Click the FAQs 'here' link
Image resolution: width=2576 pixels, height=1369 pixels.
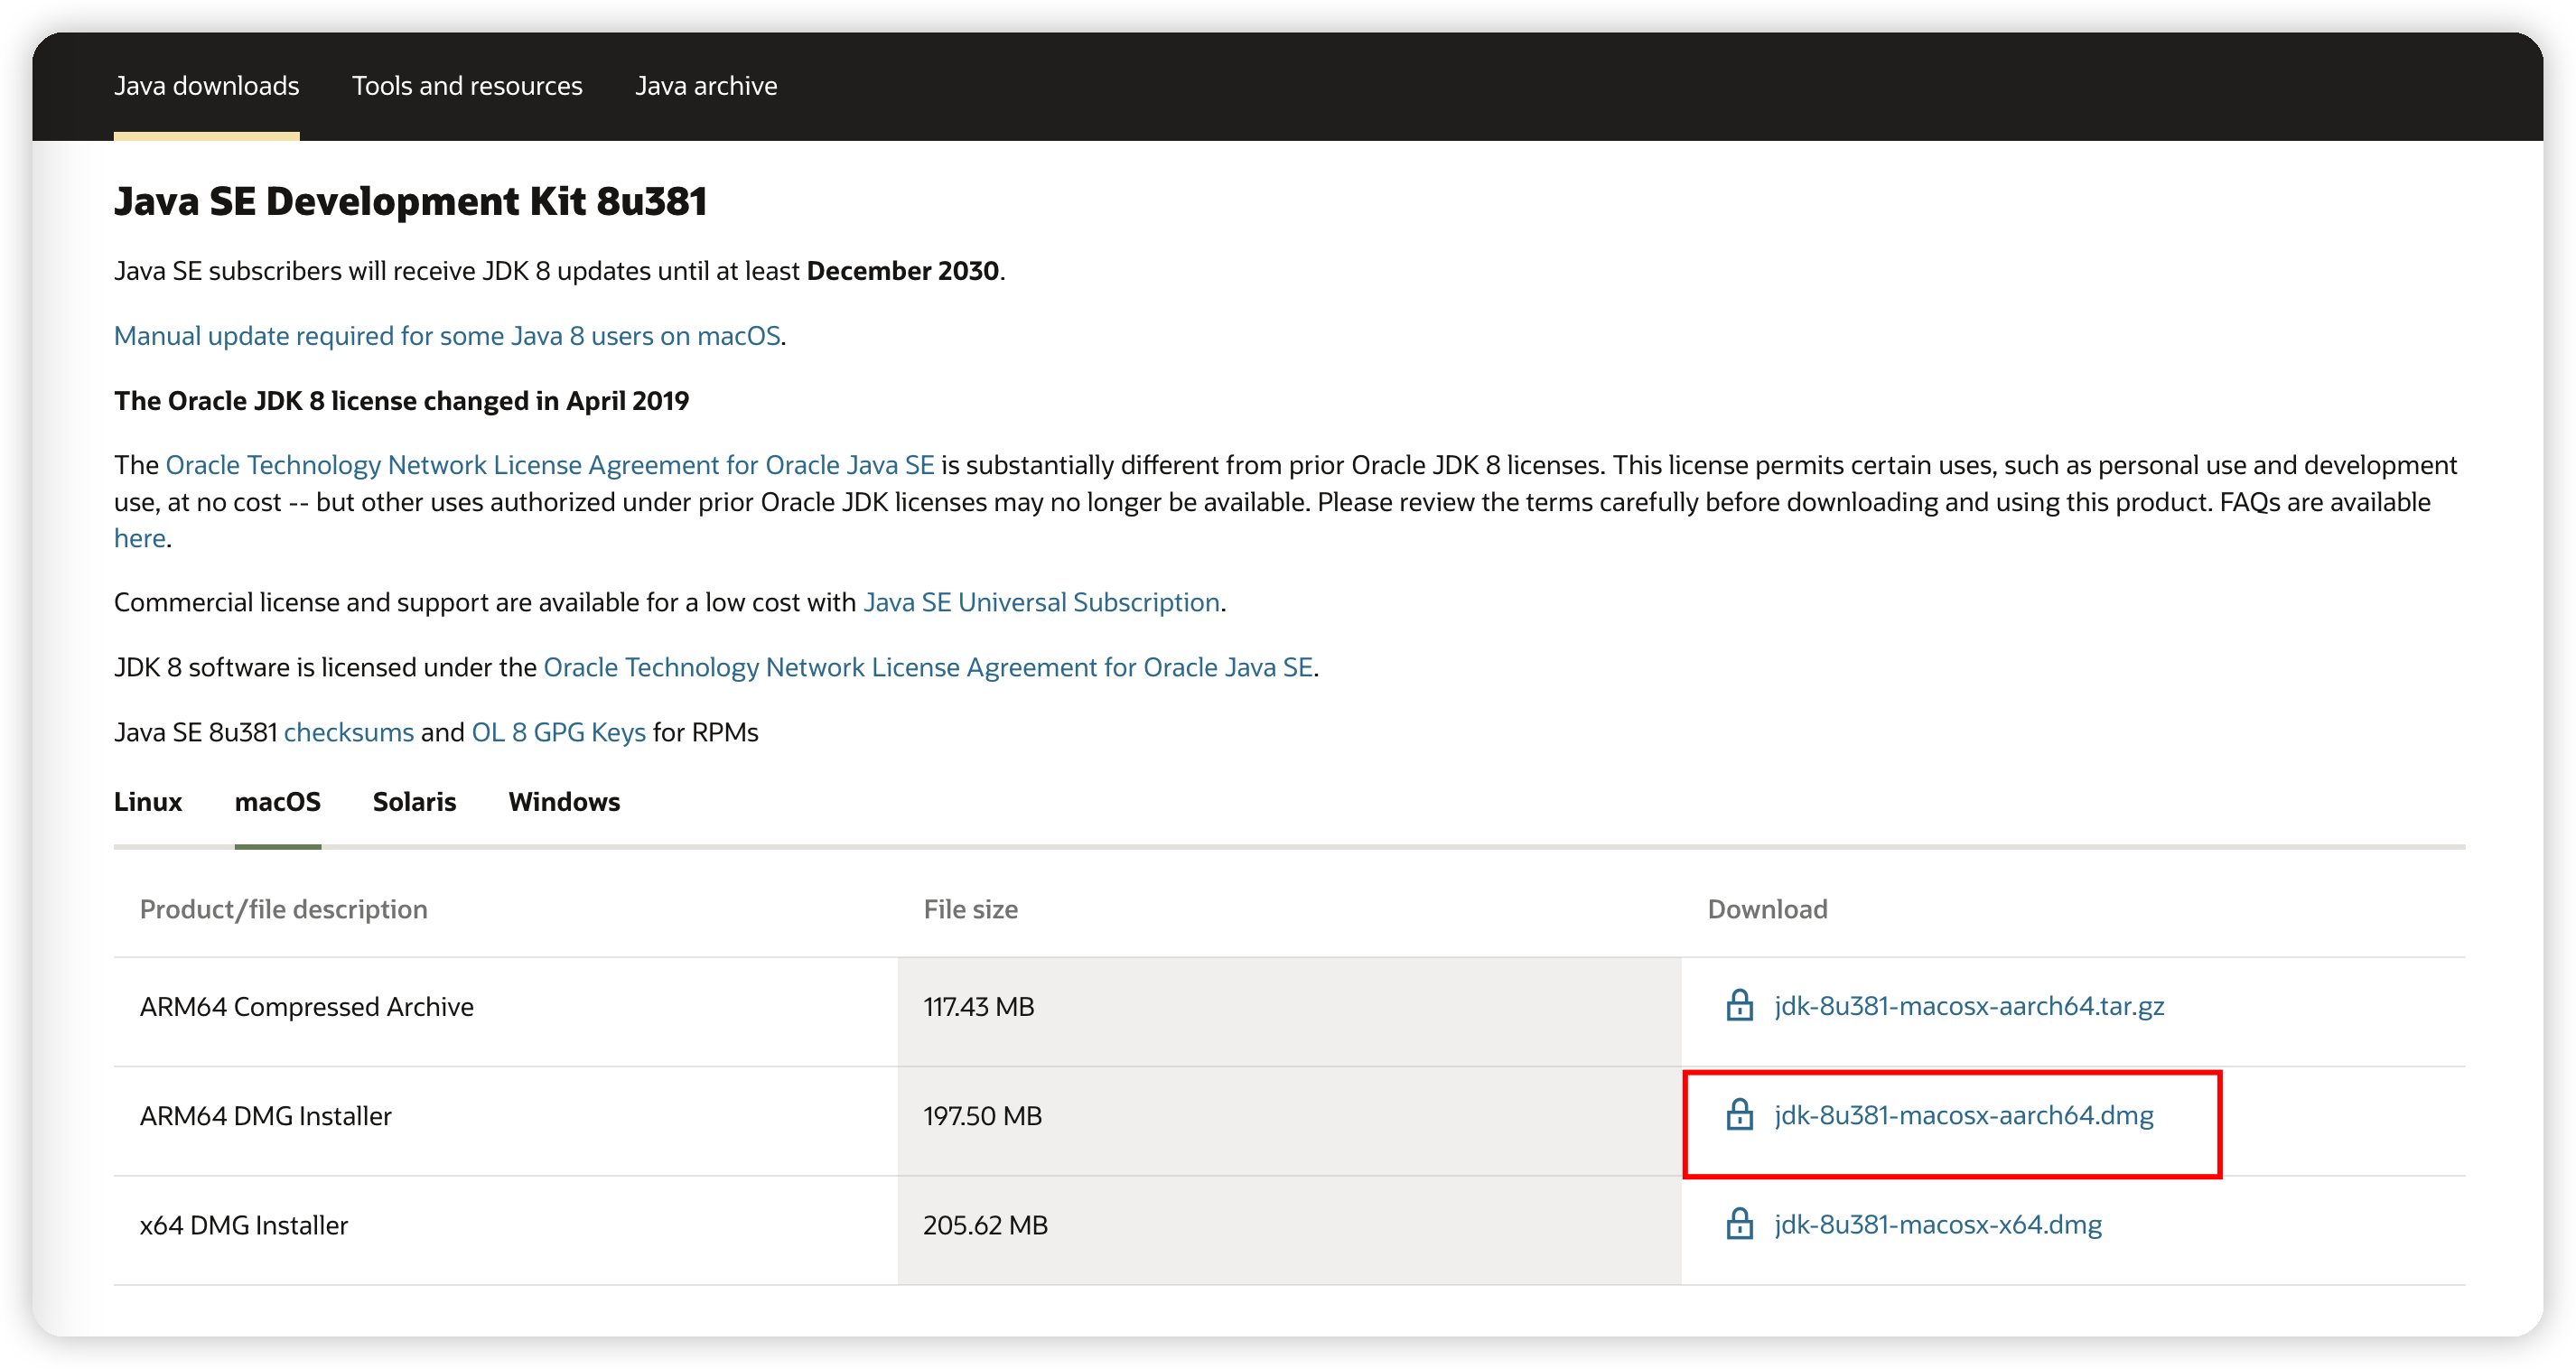(139, 538)
